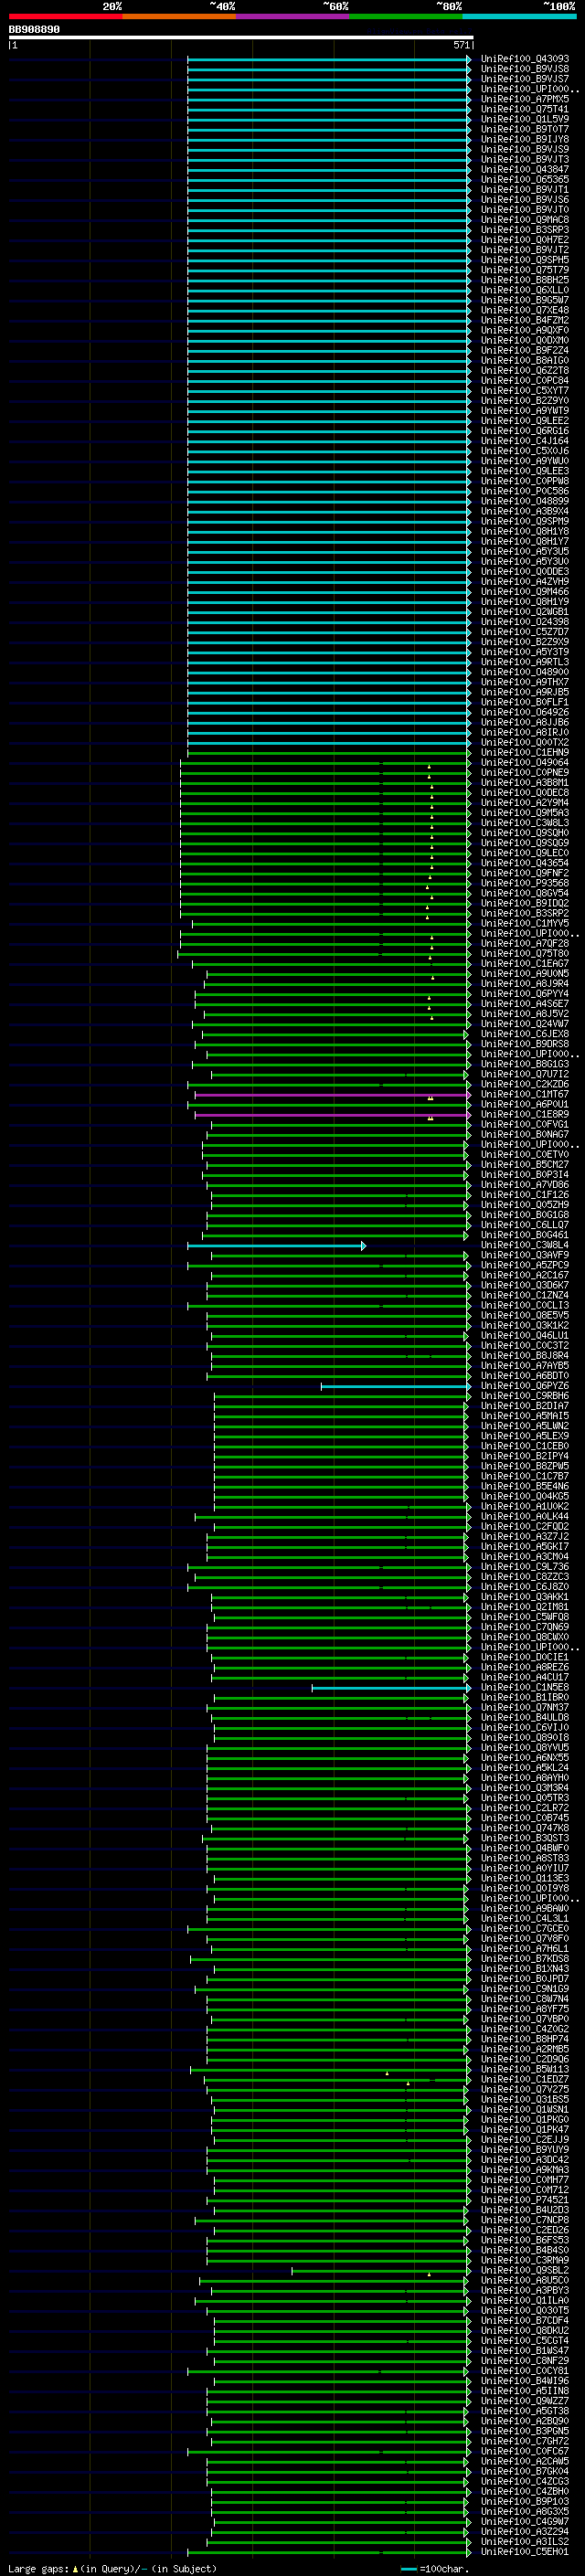Open hit label UniRef100_Q43093
Image resolution: width=585 pixels, height=2576 pixels.
tap(525, 59)
